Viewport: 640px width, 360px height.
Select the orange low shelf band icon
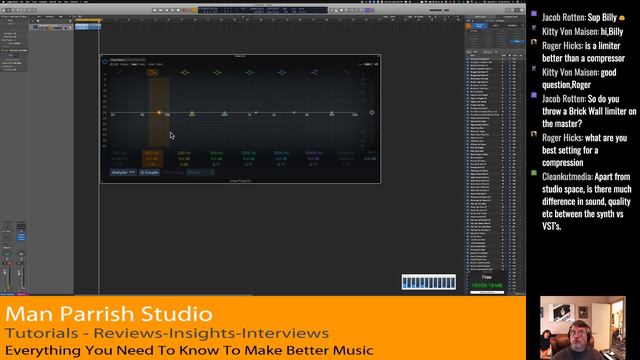click(x=153, y=72)
